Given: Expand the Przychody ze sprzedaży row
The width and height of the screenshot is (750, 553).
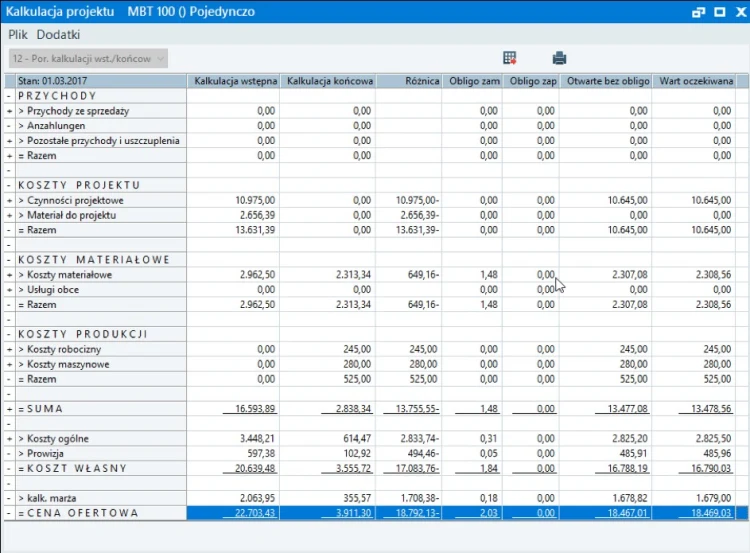Looking at the screenshot, I should [x=9, y=111].
